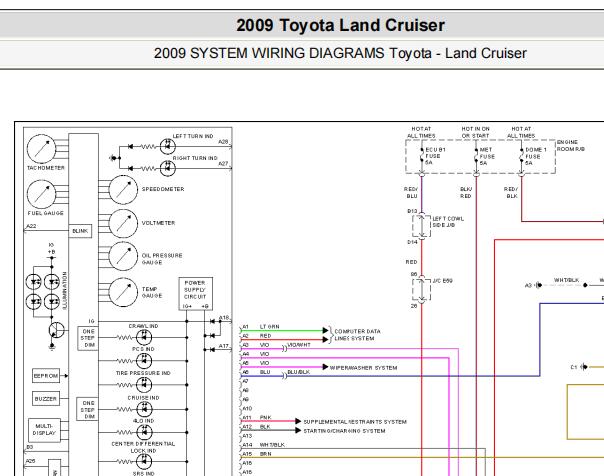Click the 'HOT IN ON OR START' label
Viewport: 604px width, 476px height.
click(475, 132)
